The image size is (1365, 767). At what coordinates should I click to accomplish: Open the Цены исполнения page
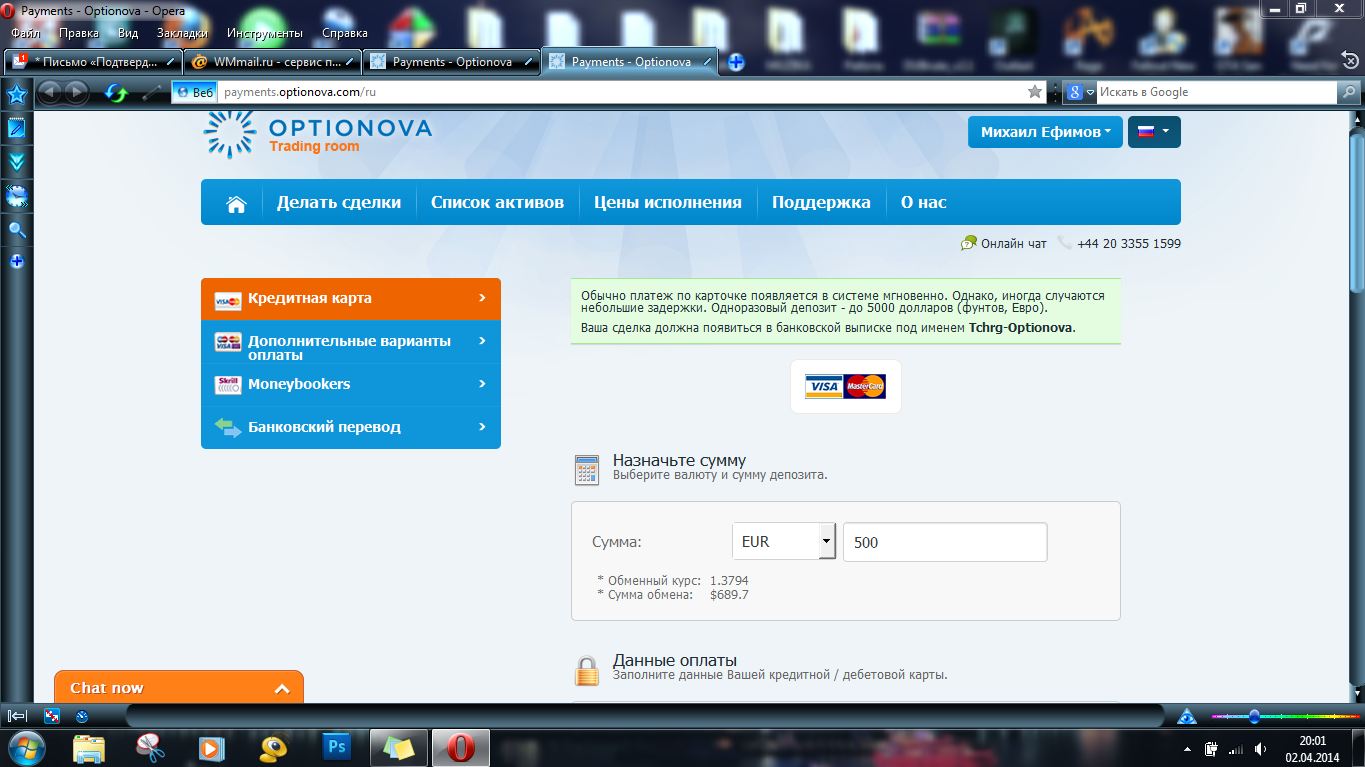click(x=668, y=202)
